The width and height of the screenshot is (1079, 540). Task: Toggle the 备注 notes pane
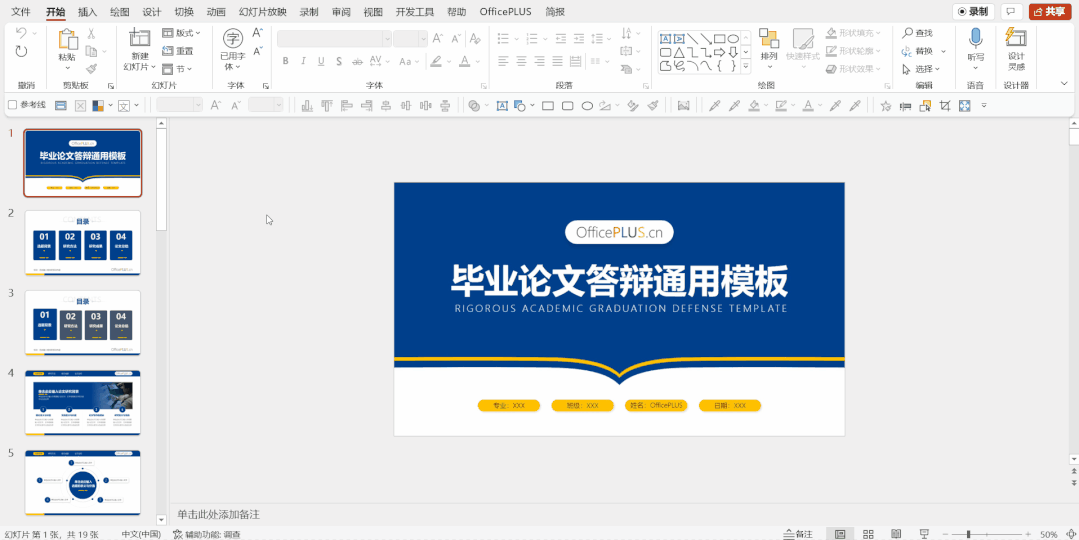point(798,534)
